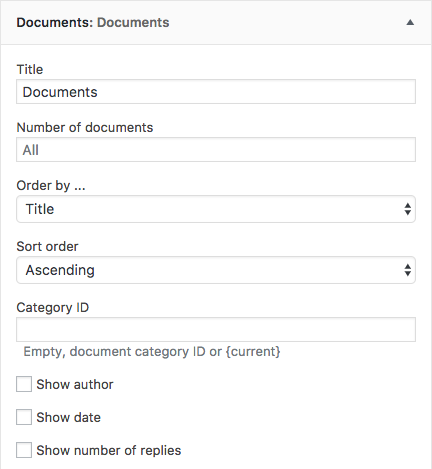Collapse the Documents widget with triangle icon
The width and height of the screenshot is (432, 469).
click(410, 22)
